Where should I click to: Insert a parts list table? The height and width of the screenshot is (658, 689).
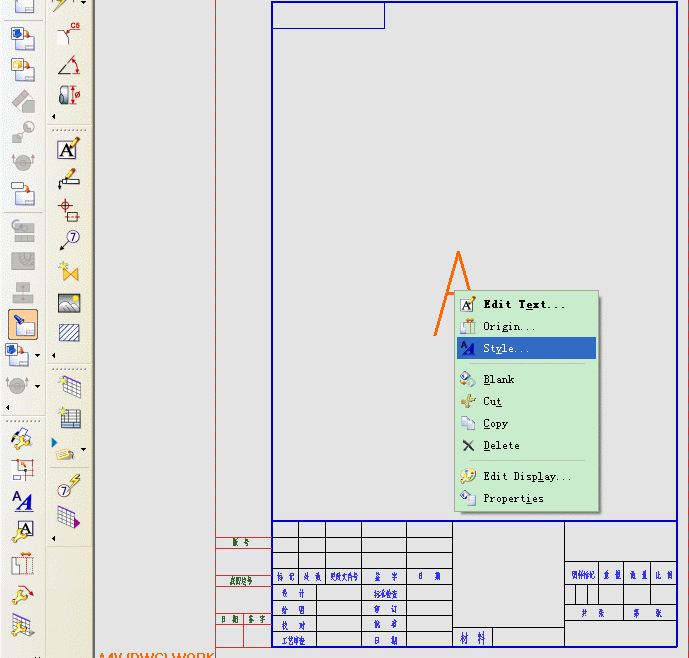69,418
